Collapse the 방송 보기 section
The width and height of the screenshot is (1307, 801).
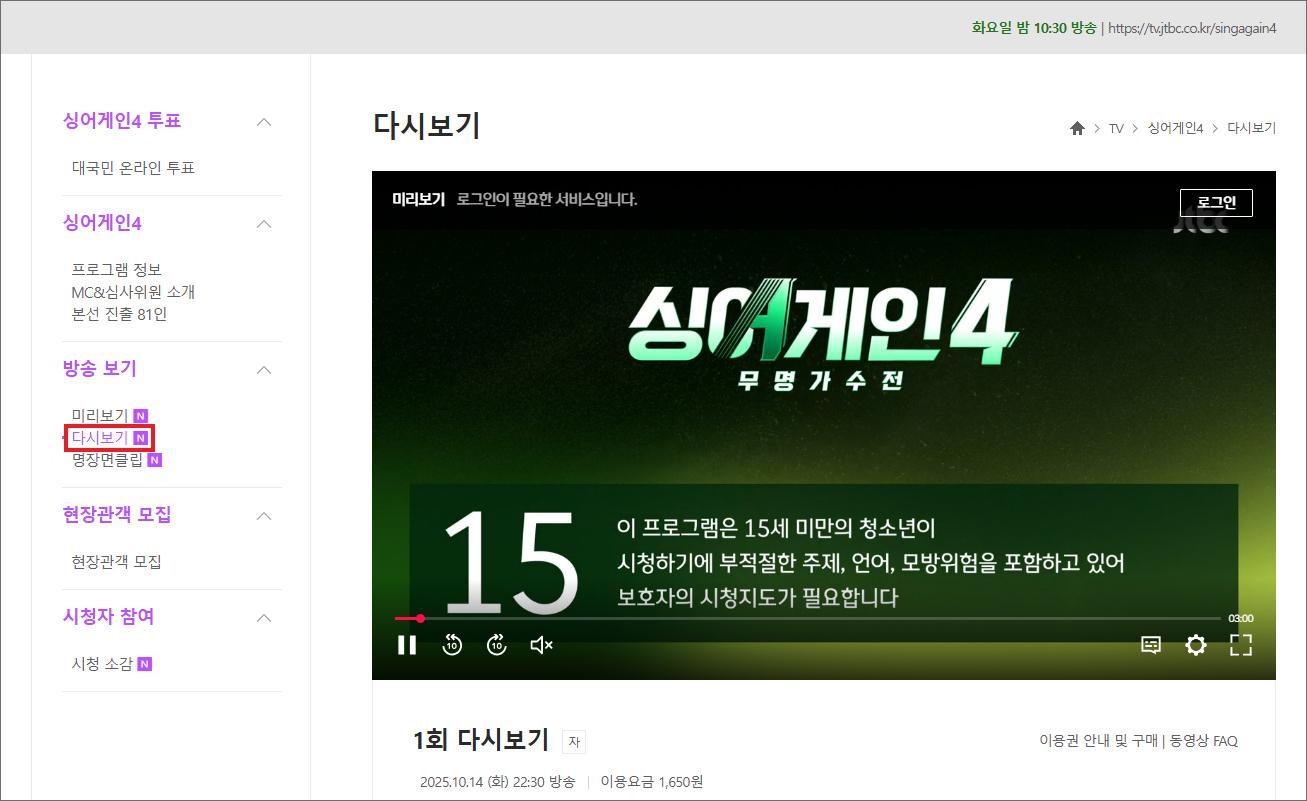[x=264, y=370]
